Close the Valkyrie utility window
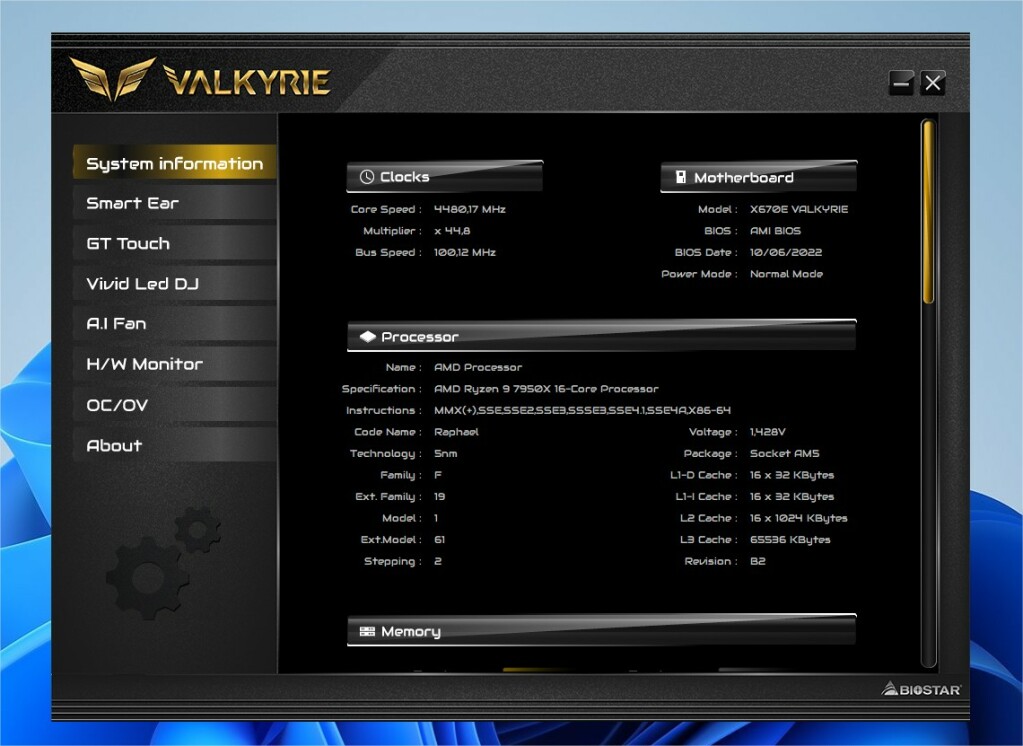 pos(933,83)
